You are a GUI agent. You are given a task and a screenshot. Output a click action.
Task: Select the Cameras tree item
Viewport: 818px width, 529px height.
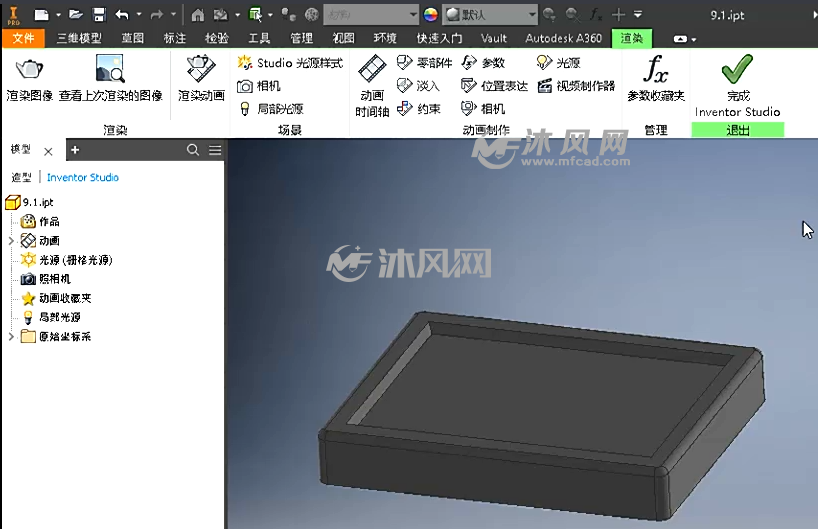pos(45,279)
